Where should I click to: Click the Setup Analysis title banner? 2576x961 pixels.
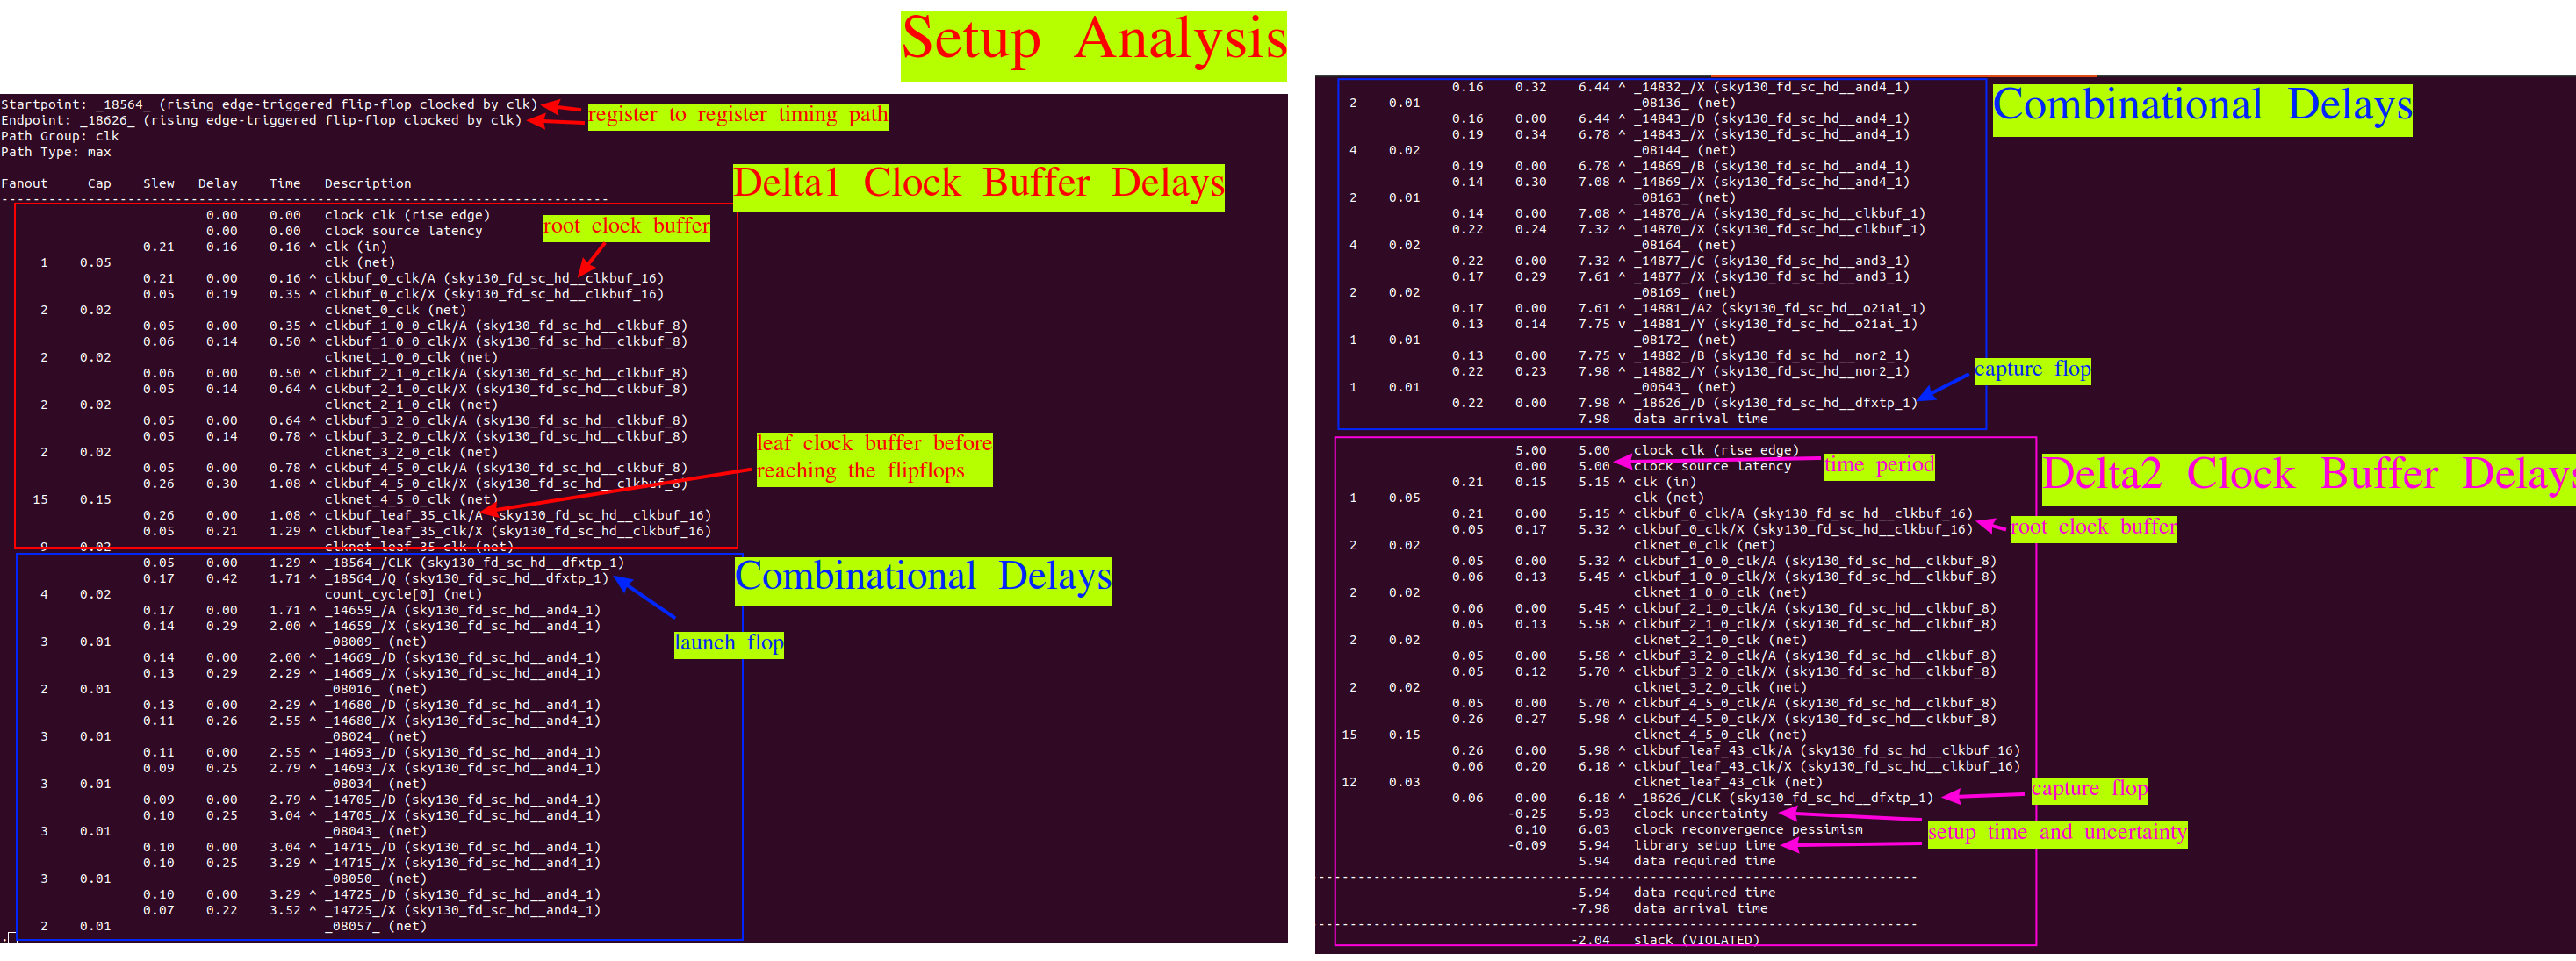[1093, 45]
